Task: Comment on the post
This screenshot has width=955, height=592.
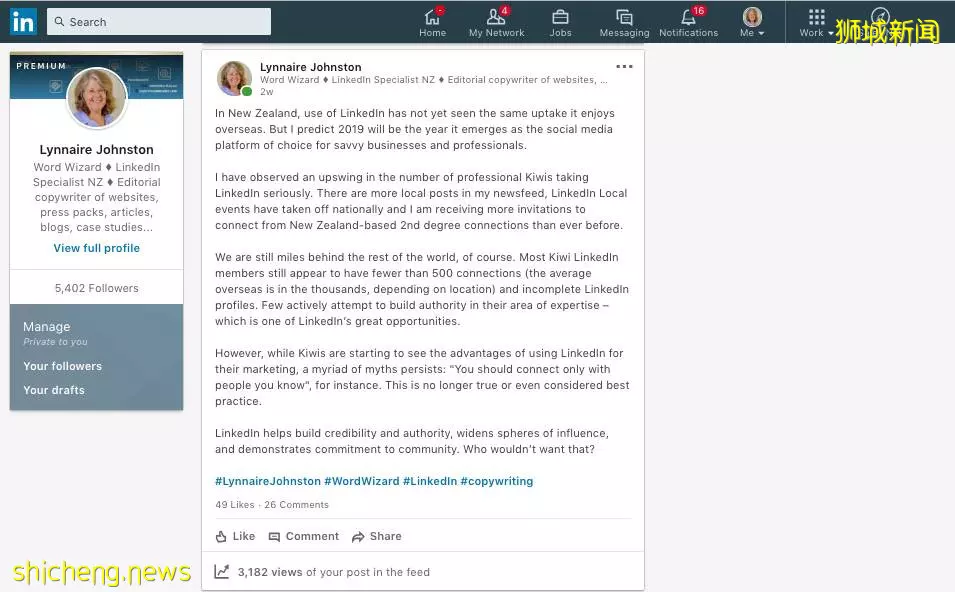Action: coord(303,537)
